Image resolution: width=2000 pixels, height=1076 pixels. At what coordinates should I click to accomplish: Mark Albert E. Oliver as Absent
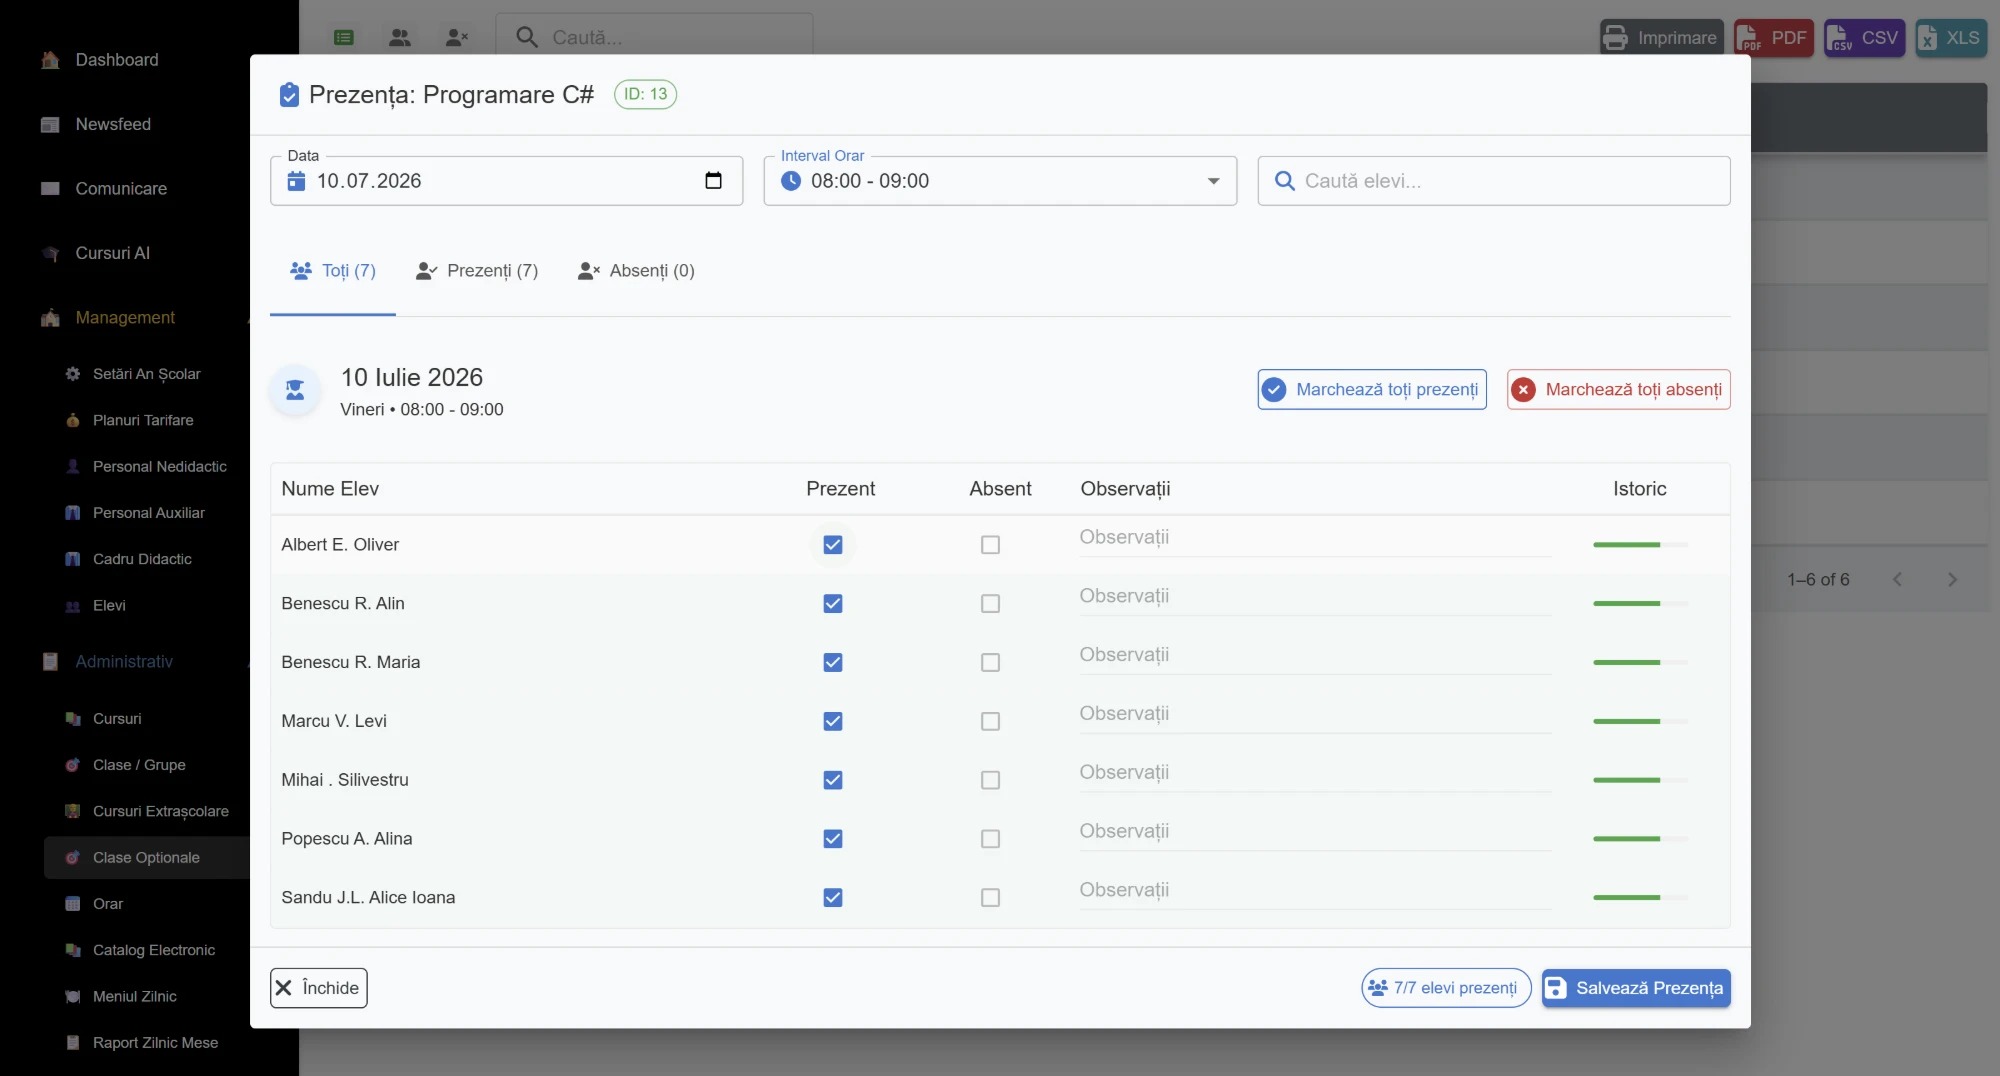point(990,545)
